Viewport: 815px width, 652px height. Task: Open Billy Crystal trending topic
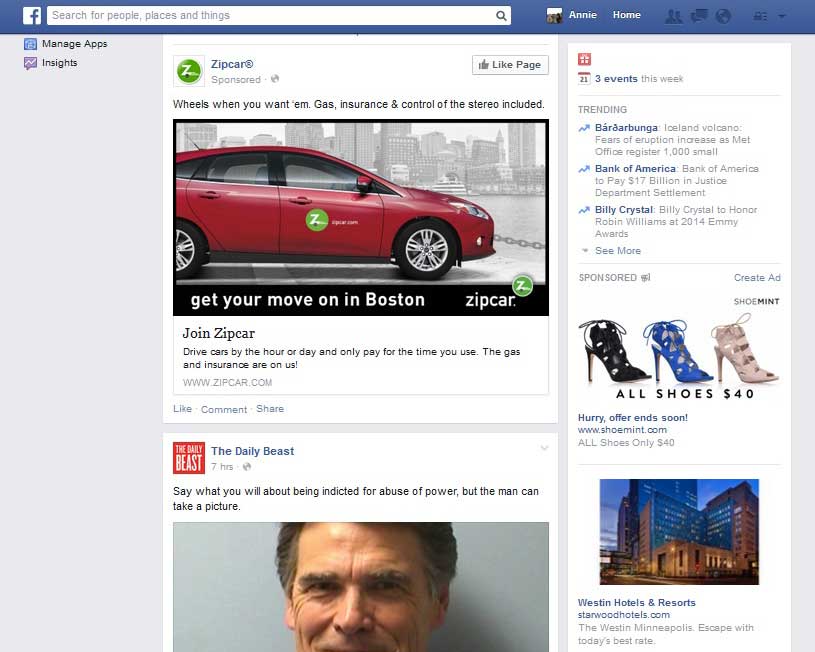pyautogui.click(x=624, y=210)
